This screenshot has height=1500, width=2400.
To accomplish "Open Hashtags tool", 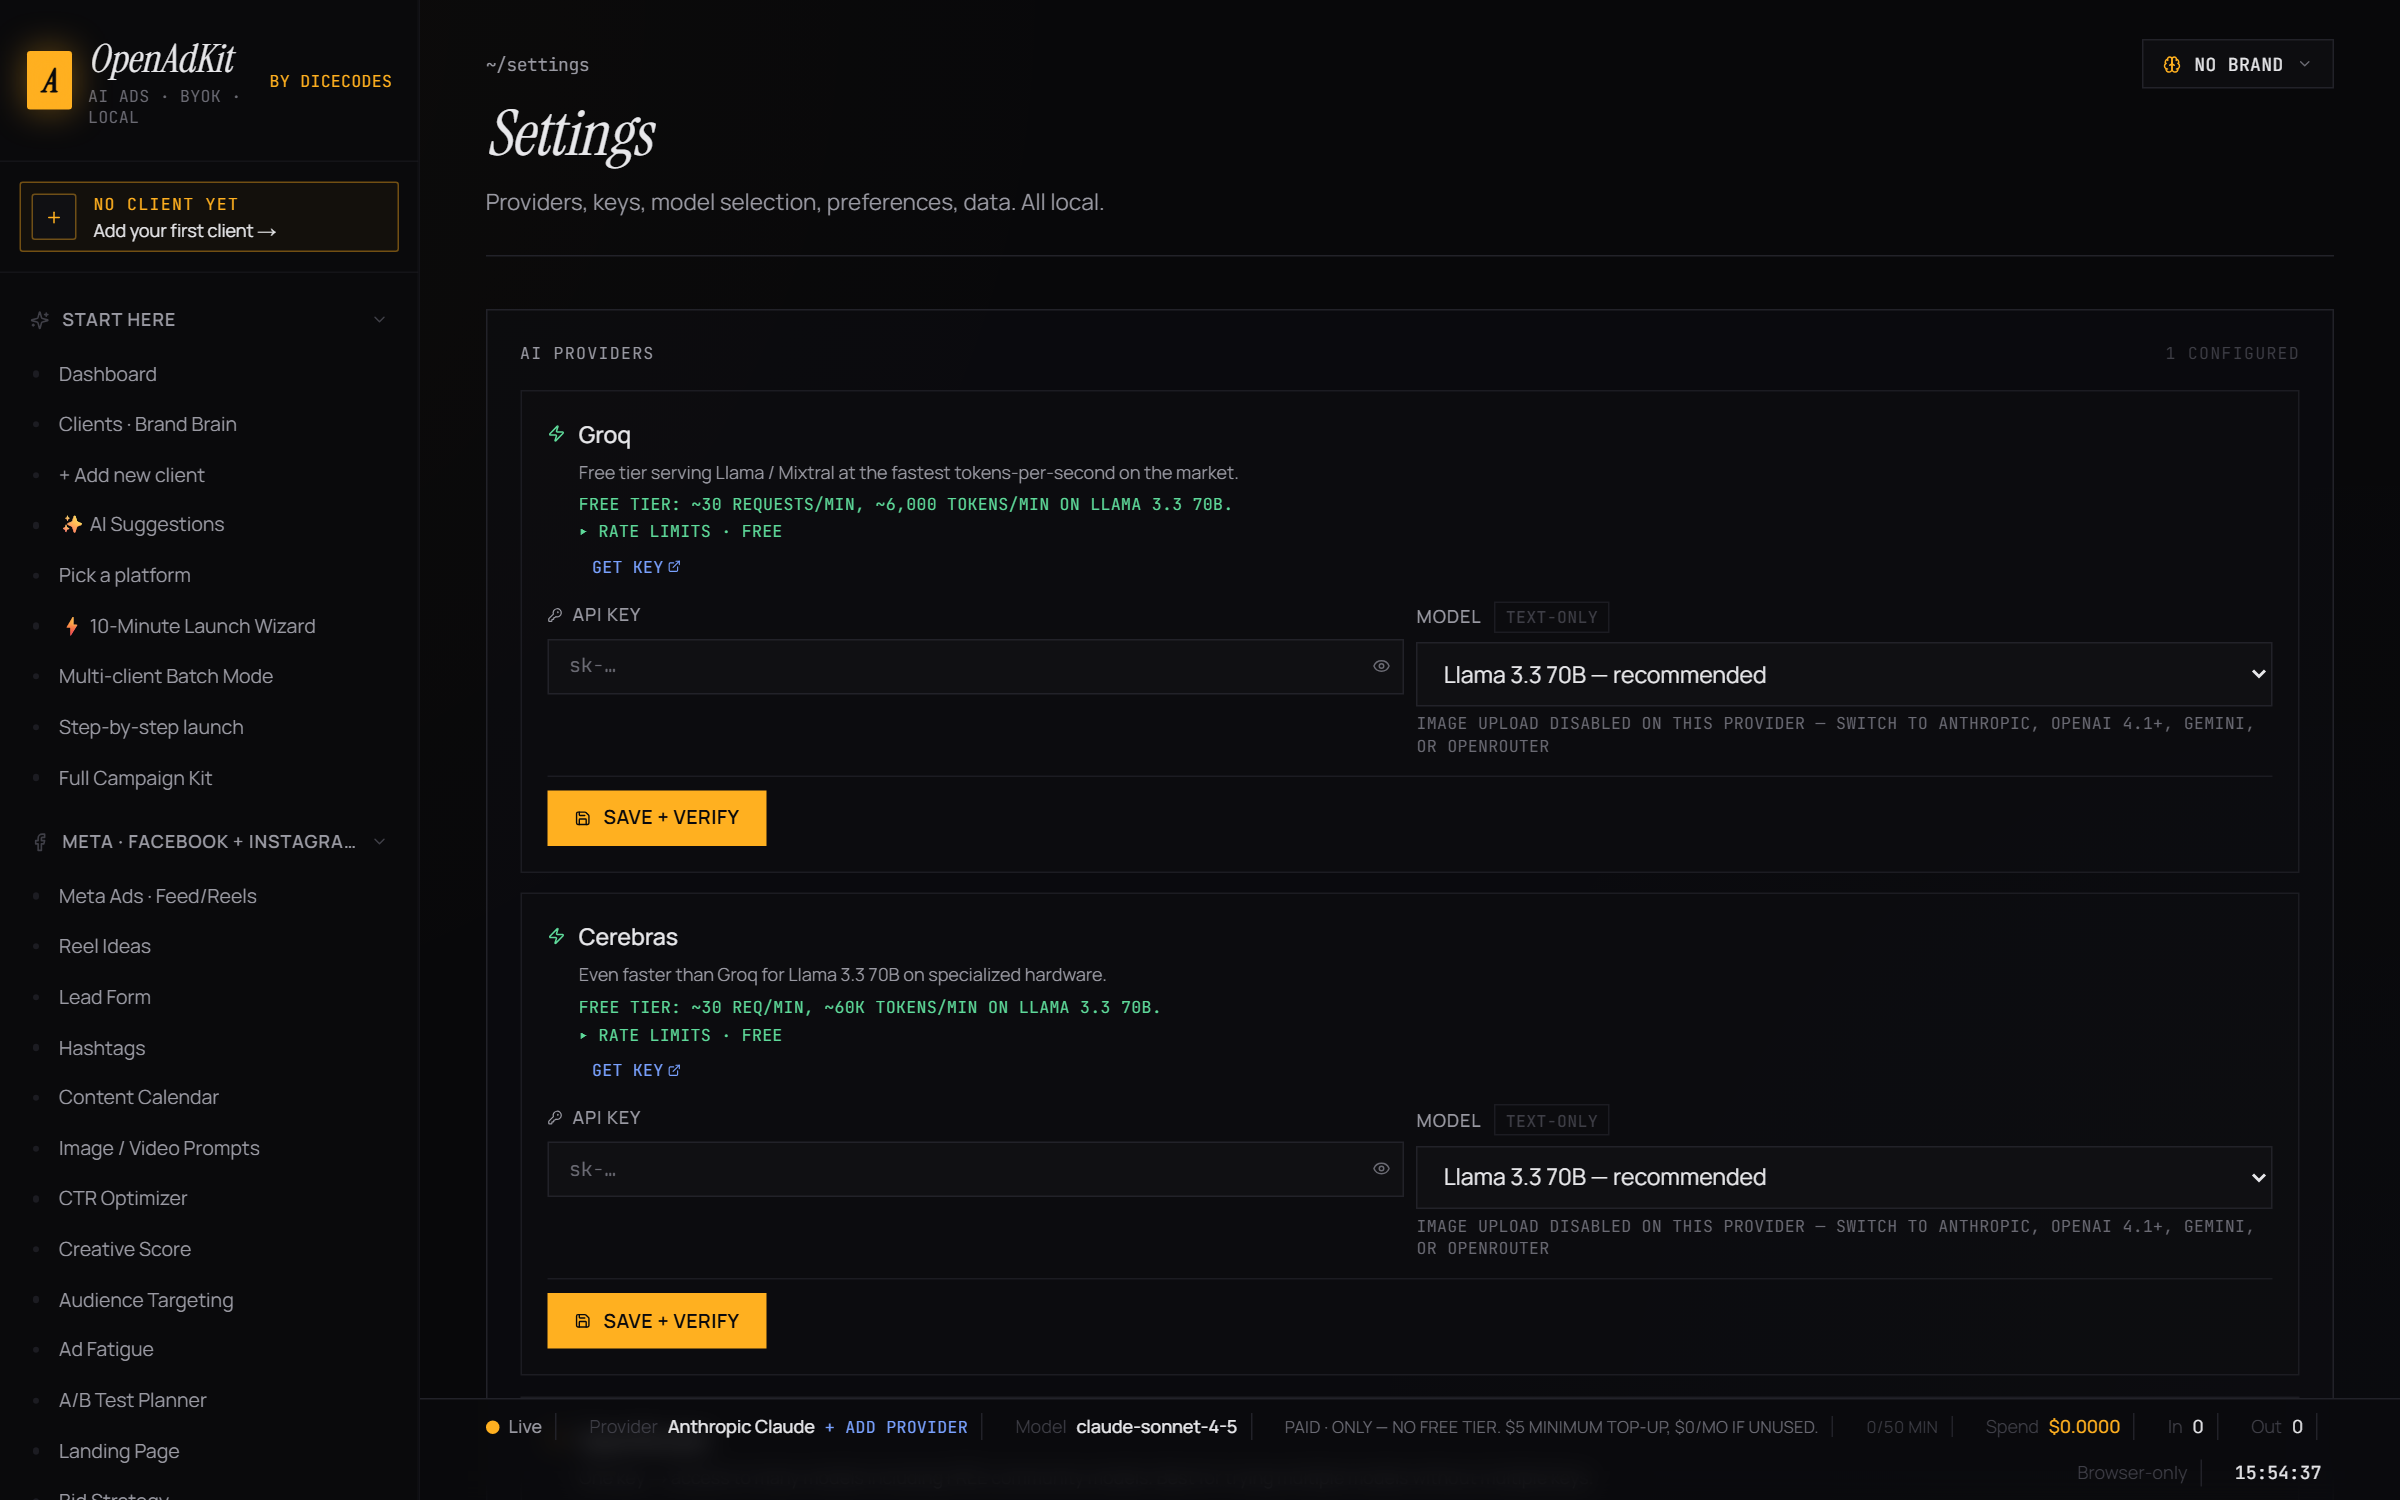I will click(x=102, y=1048).
